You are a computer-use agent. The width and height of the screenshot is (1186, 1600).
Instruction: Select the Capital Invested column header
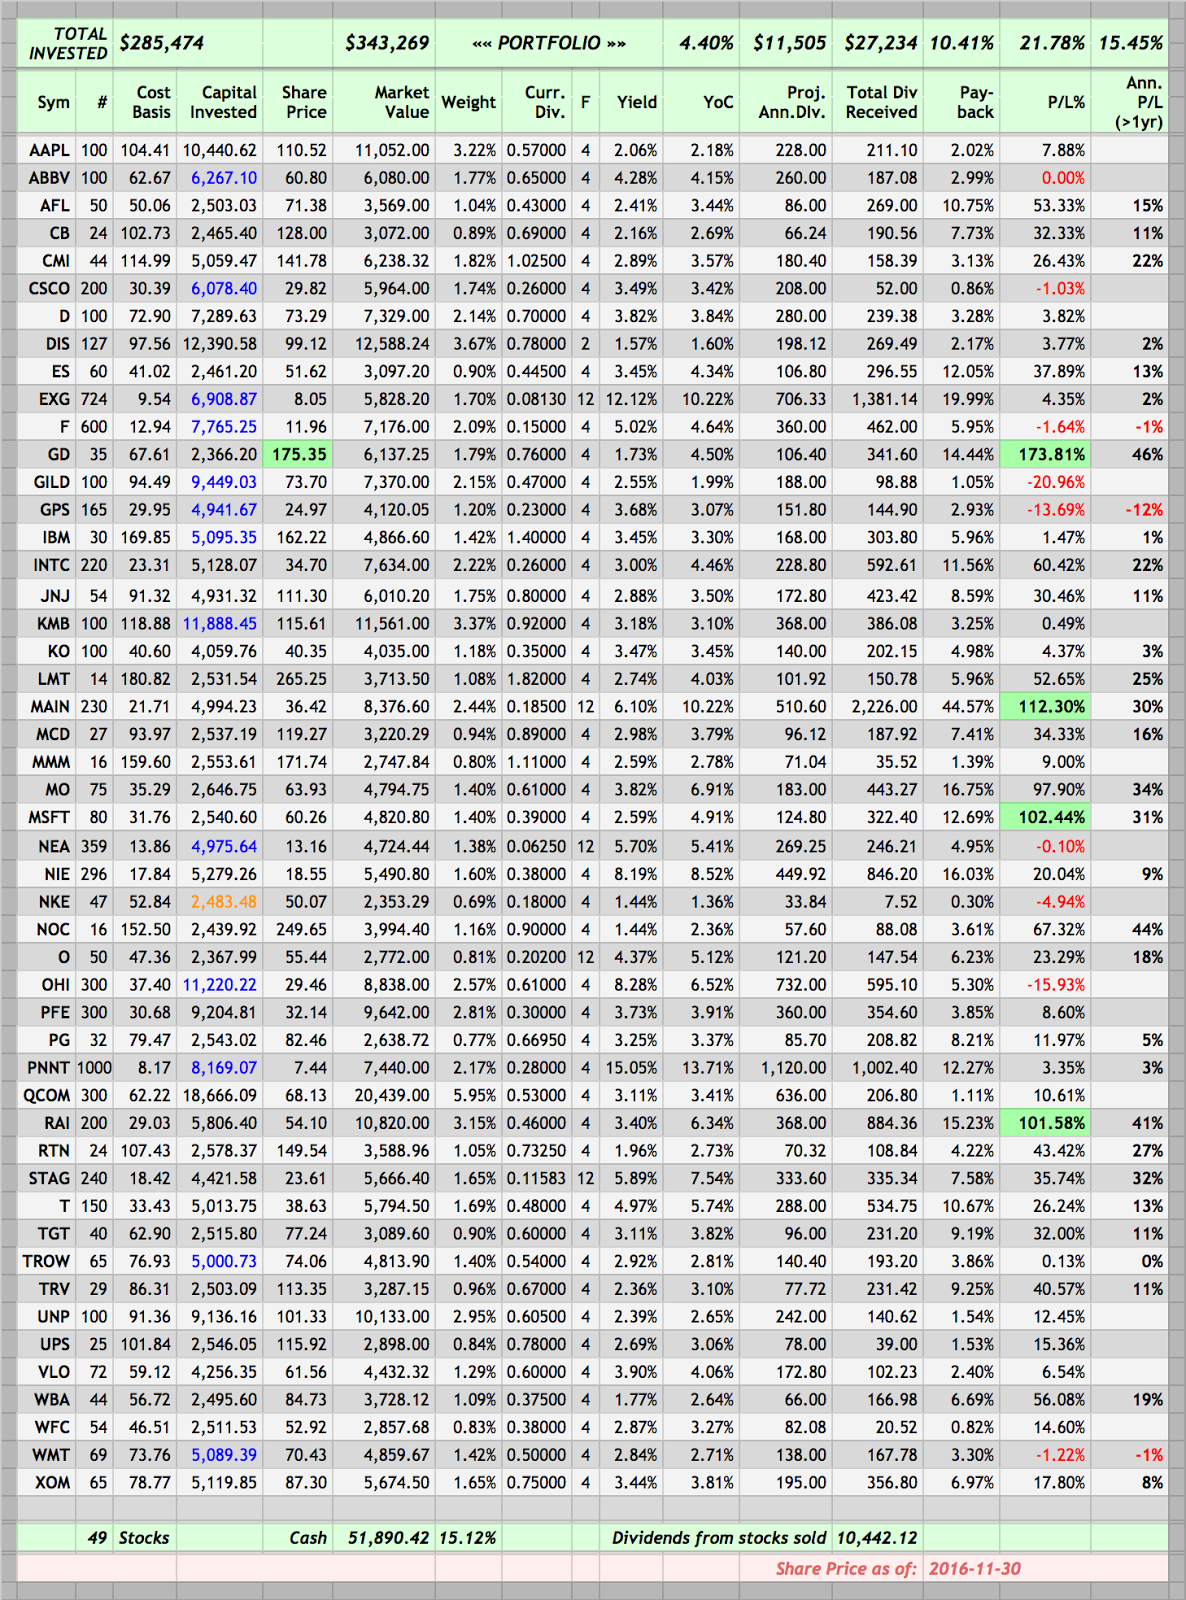[220, 102]
